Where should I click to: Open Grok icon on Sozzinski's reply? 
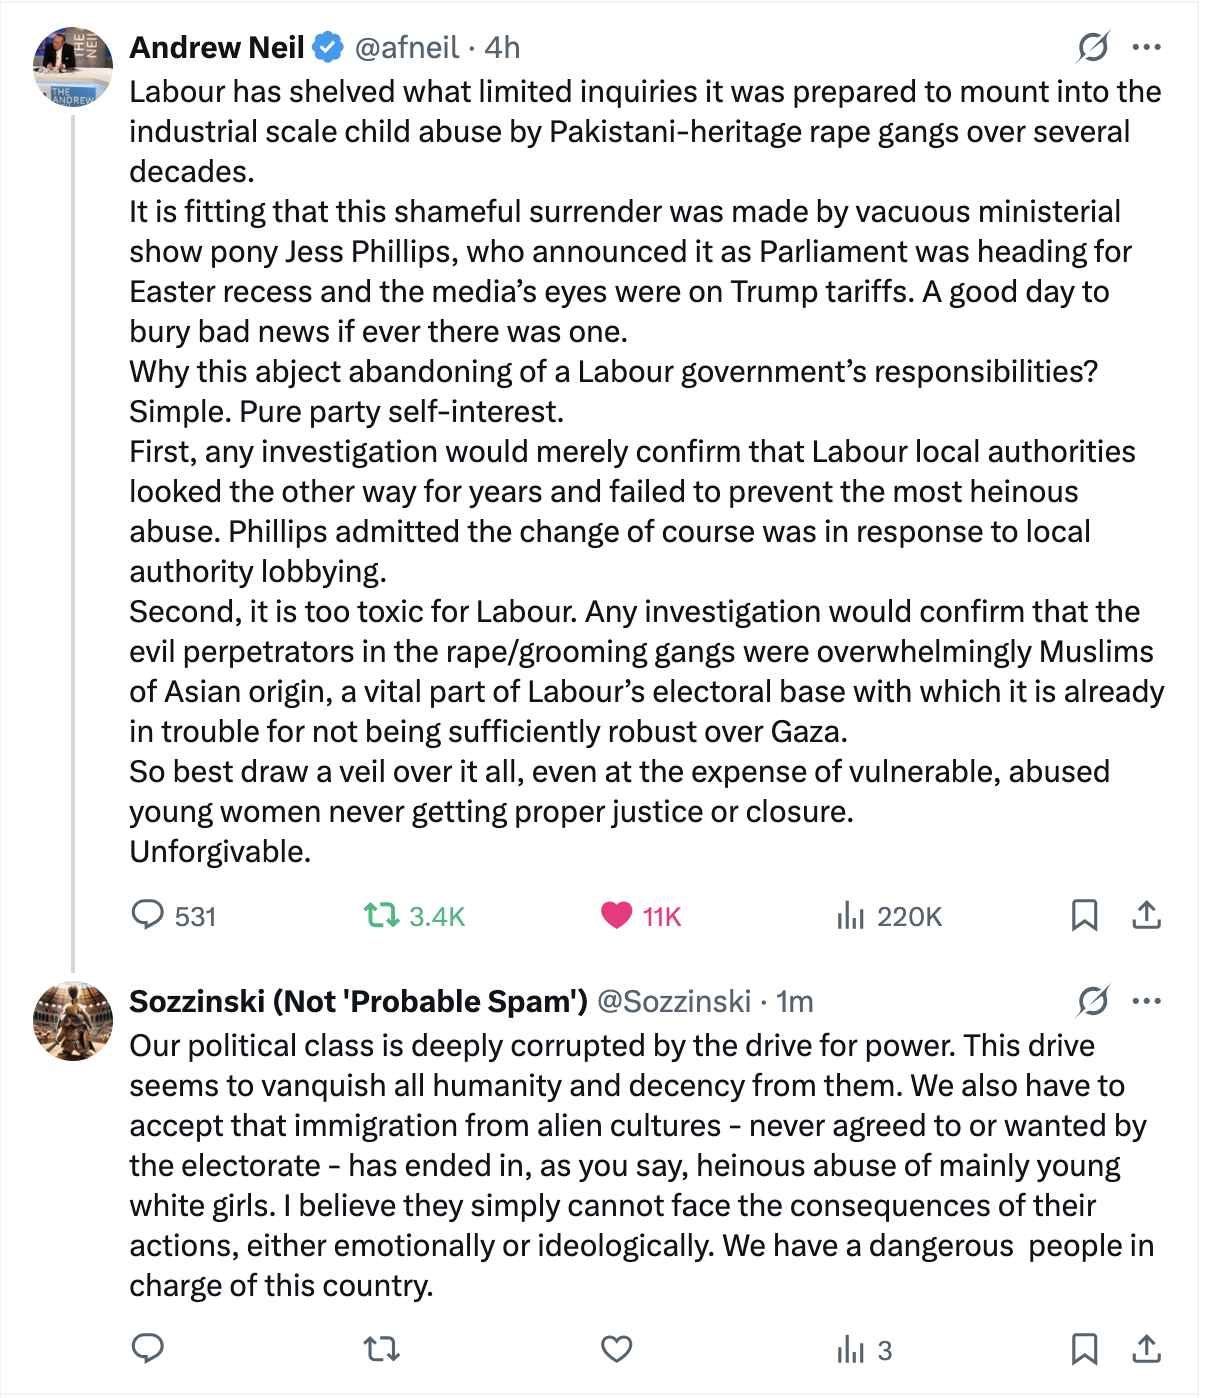1093,1001
